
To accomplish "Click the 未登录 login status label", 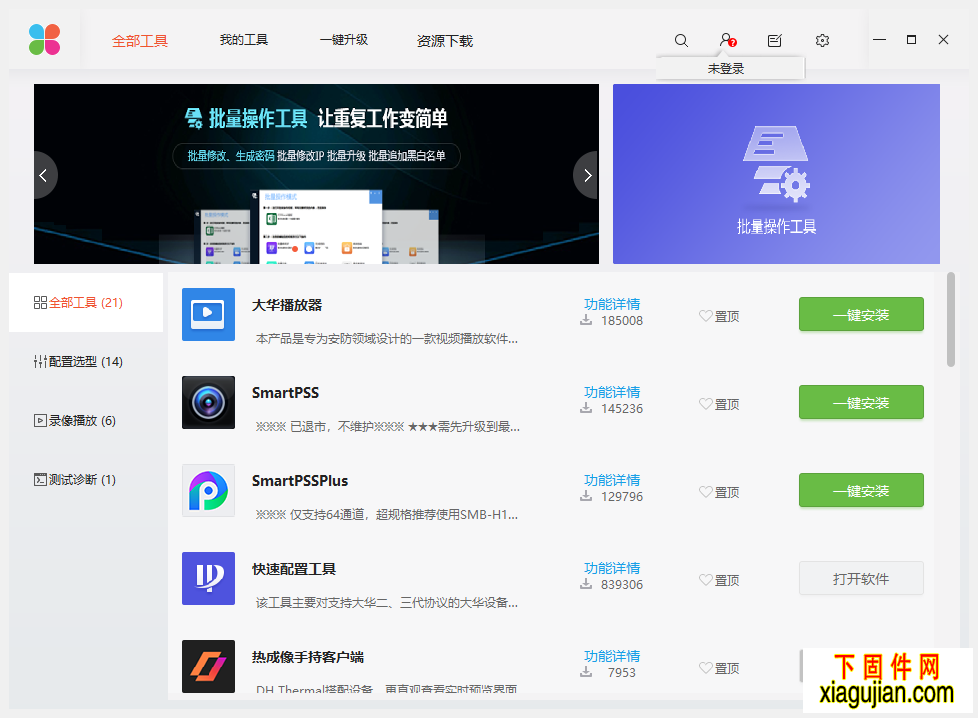I will click(x=726, y=69).
